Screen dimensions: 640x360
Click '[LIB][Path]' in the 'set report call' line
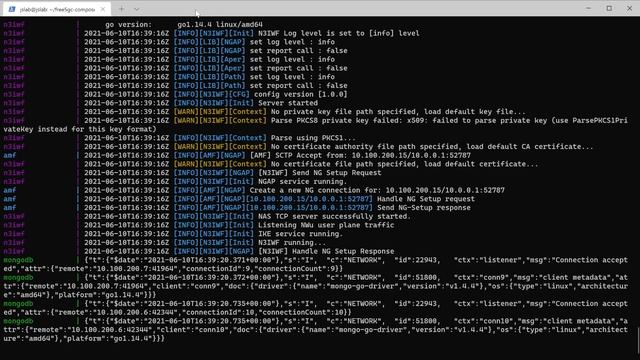click(222, 86)
